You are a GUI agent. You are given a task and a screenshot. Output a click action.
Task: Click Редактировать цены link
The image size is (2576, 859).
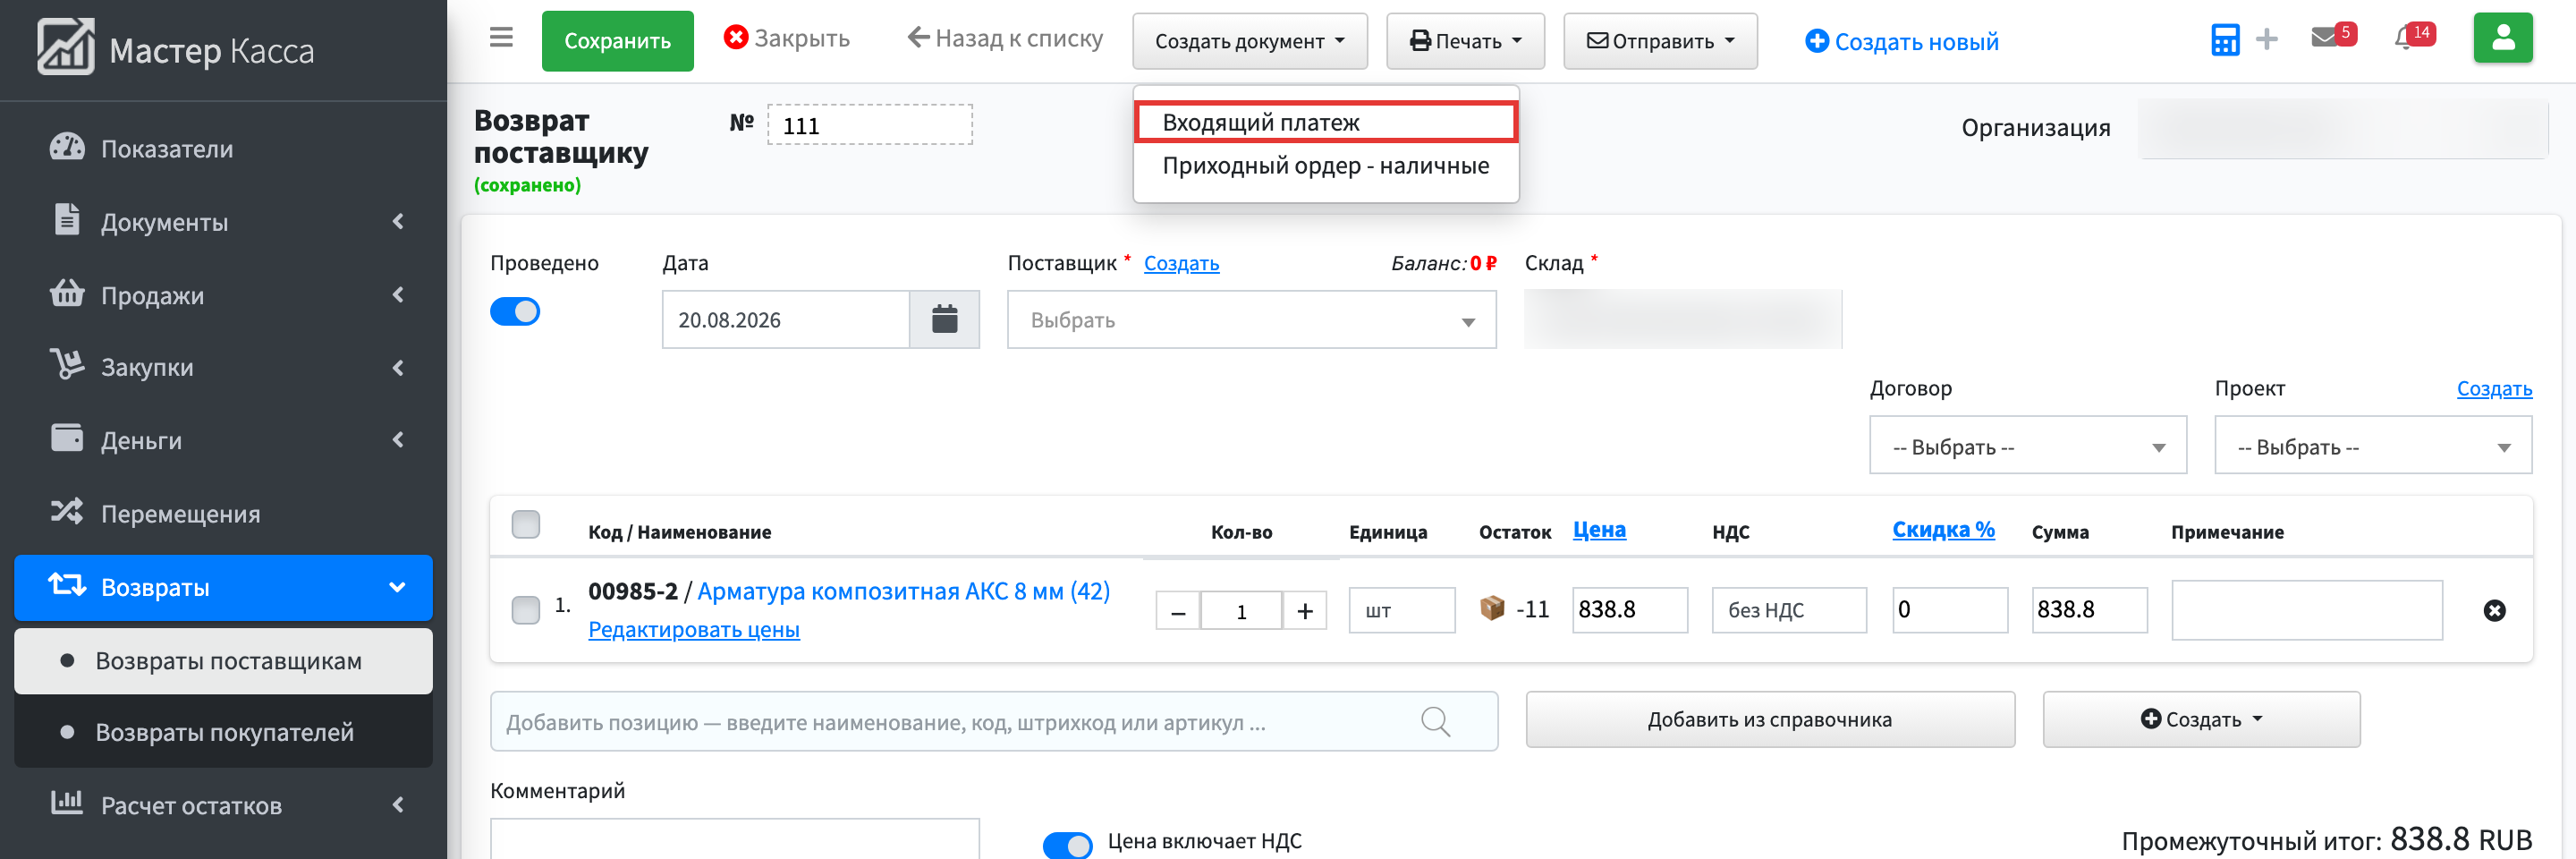point(694,629)
